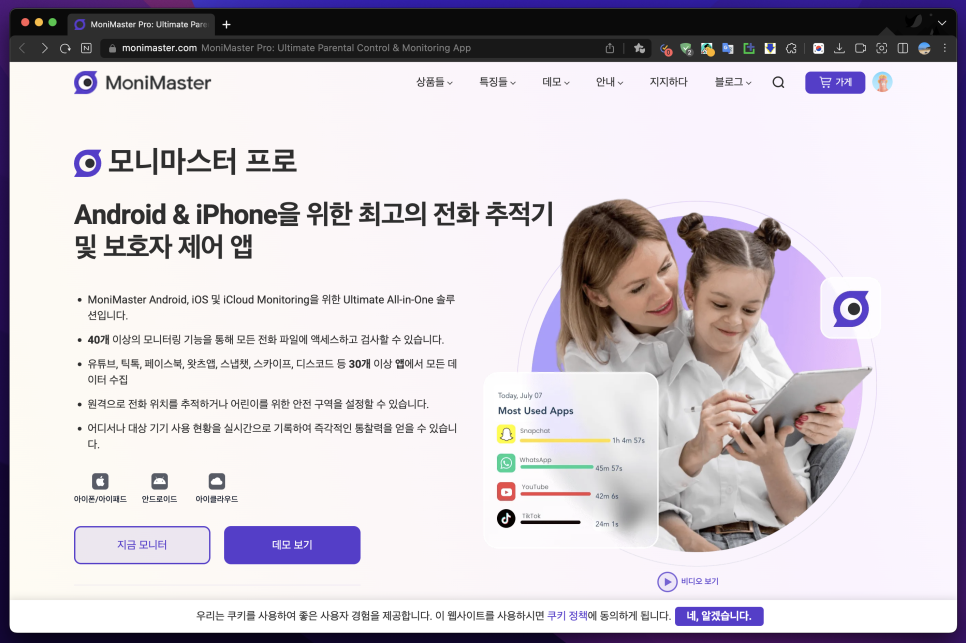Image resolution: width=966 pixels, height=643 pixels.
Task: Open the 지지하다 support menu item
Action: point(668,82)
